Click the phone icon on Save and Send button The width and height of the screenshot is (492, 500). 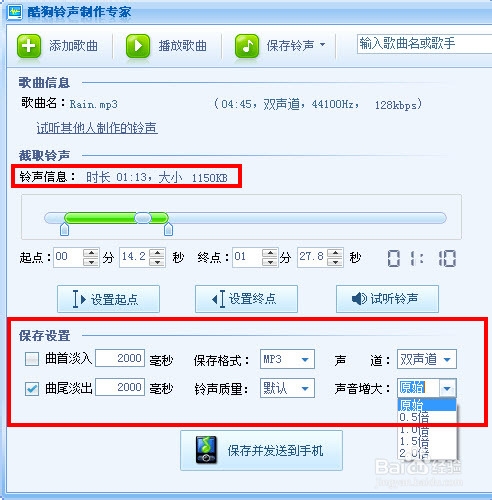(x=206, y=450)
